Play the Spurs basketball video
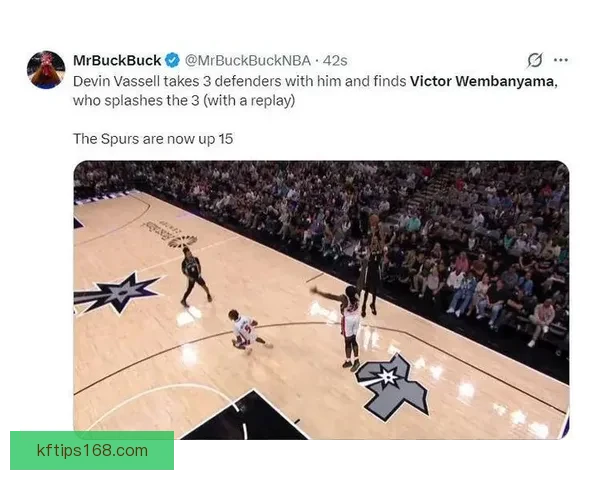600x480 pixels. pos(321,300)
